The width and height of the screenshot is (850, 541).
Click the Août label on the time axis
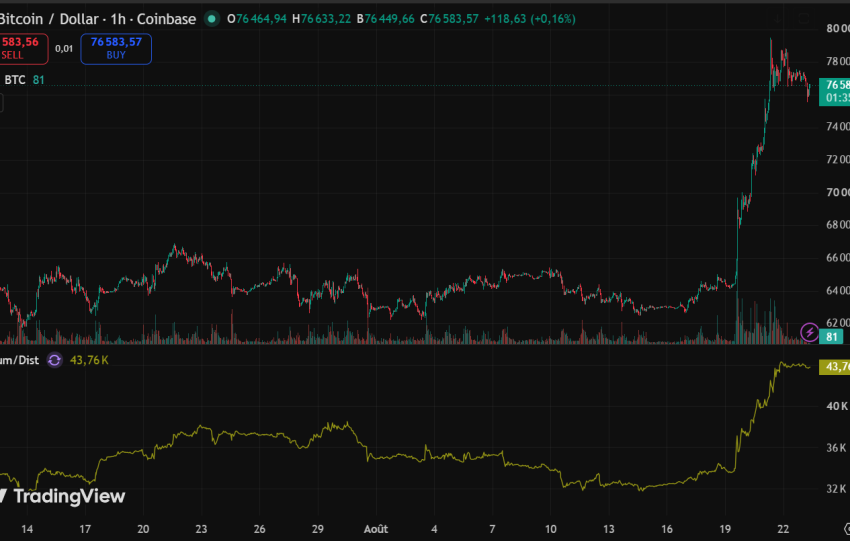point(376,529)
